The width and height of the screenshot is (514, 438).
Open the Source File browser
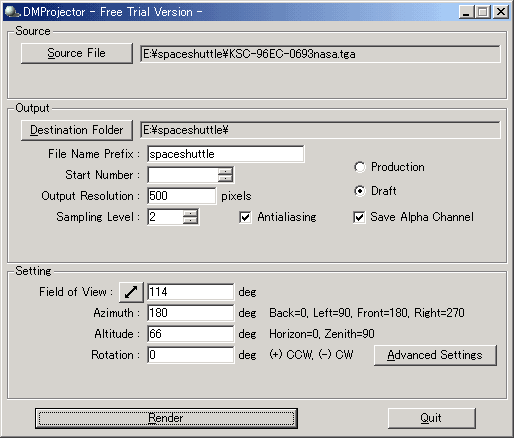click(x=77, y=53)
